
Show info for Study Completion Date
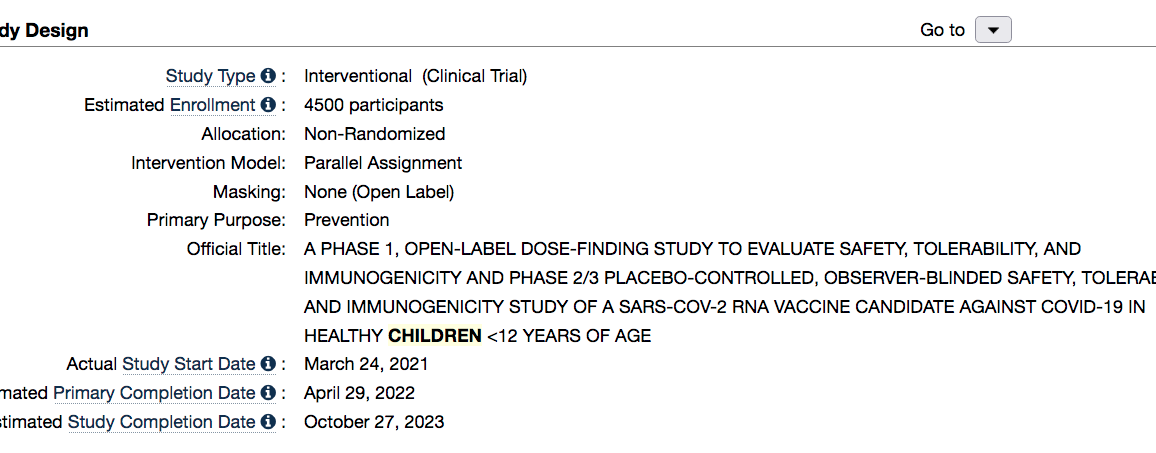tap(268, 421)
